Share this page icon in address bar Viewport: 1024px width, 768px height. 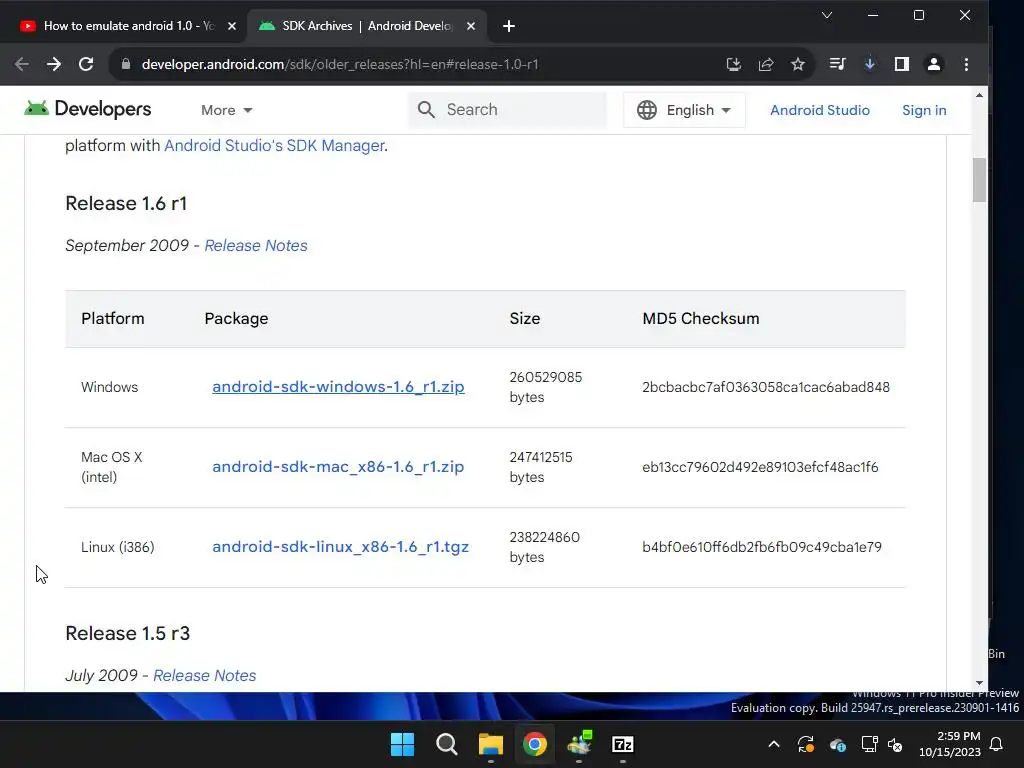click(x=765, y=64)
